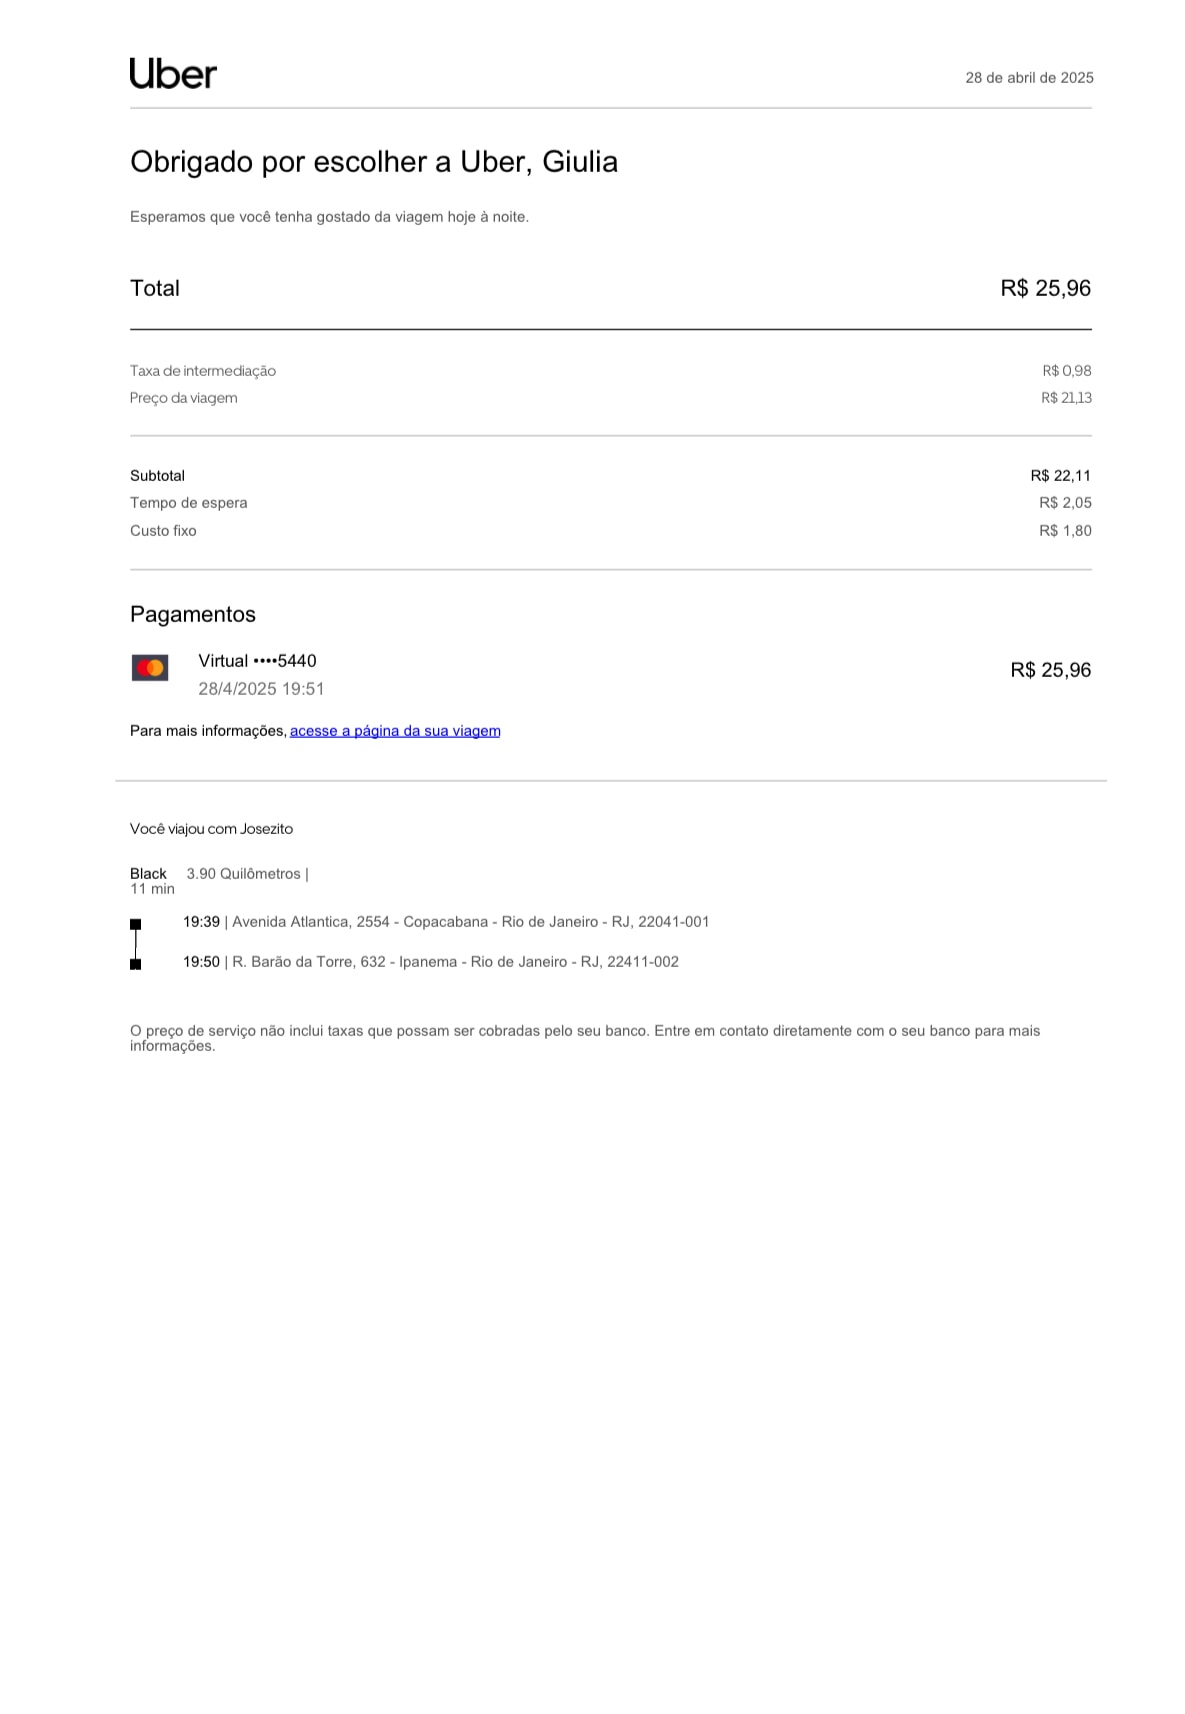
Task: Click the 'Black' ride type label
Action: 148,874
